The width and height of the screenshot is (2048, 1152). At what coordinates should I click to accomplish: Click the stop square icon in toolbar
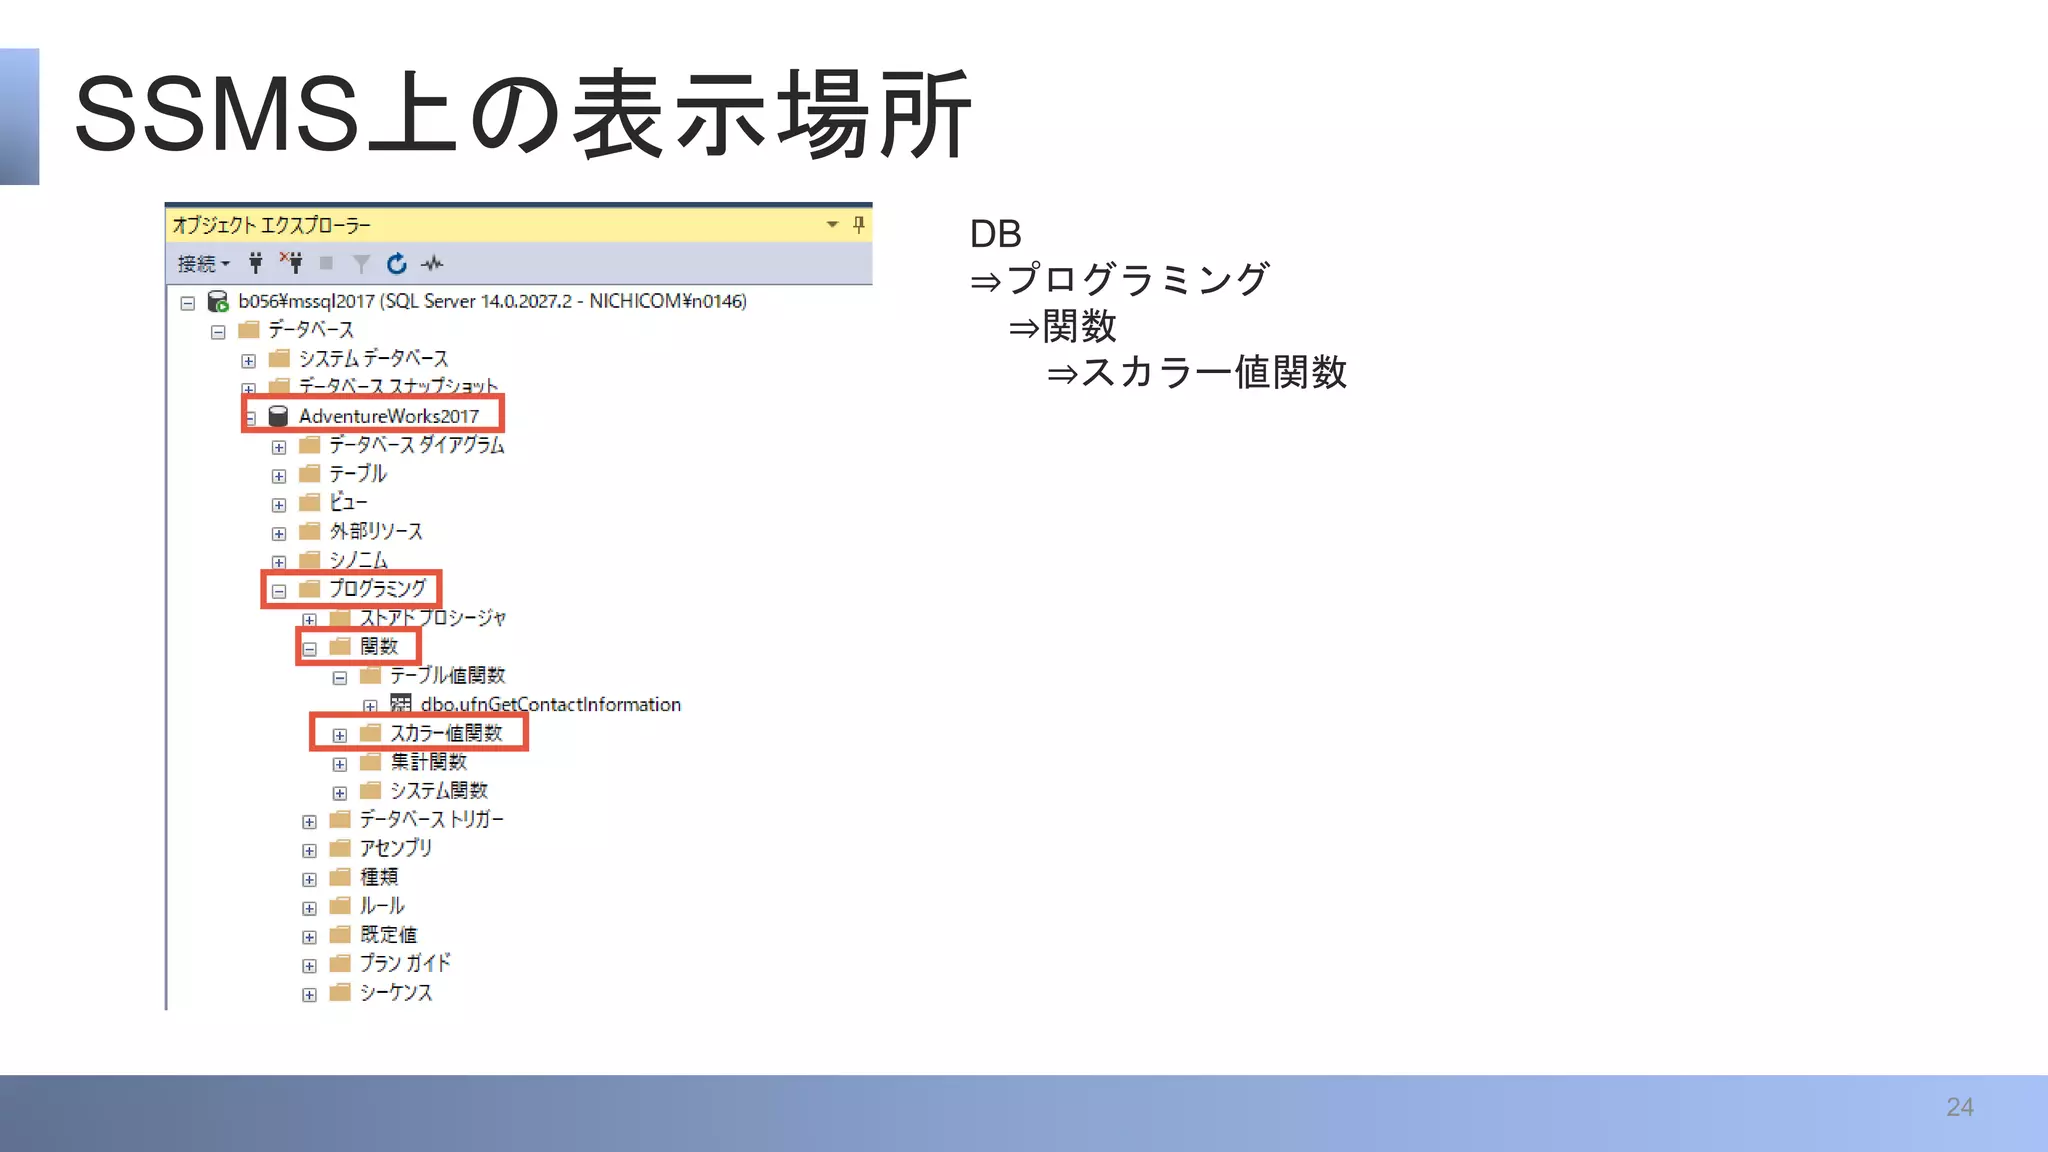326,263
